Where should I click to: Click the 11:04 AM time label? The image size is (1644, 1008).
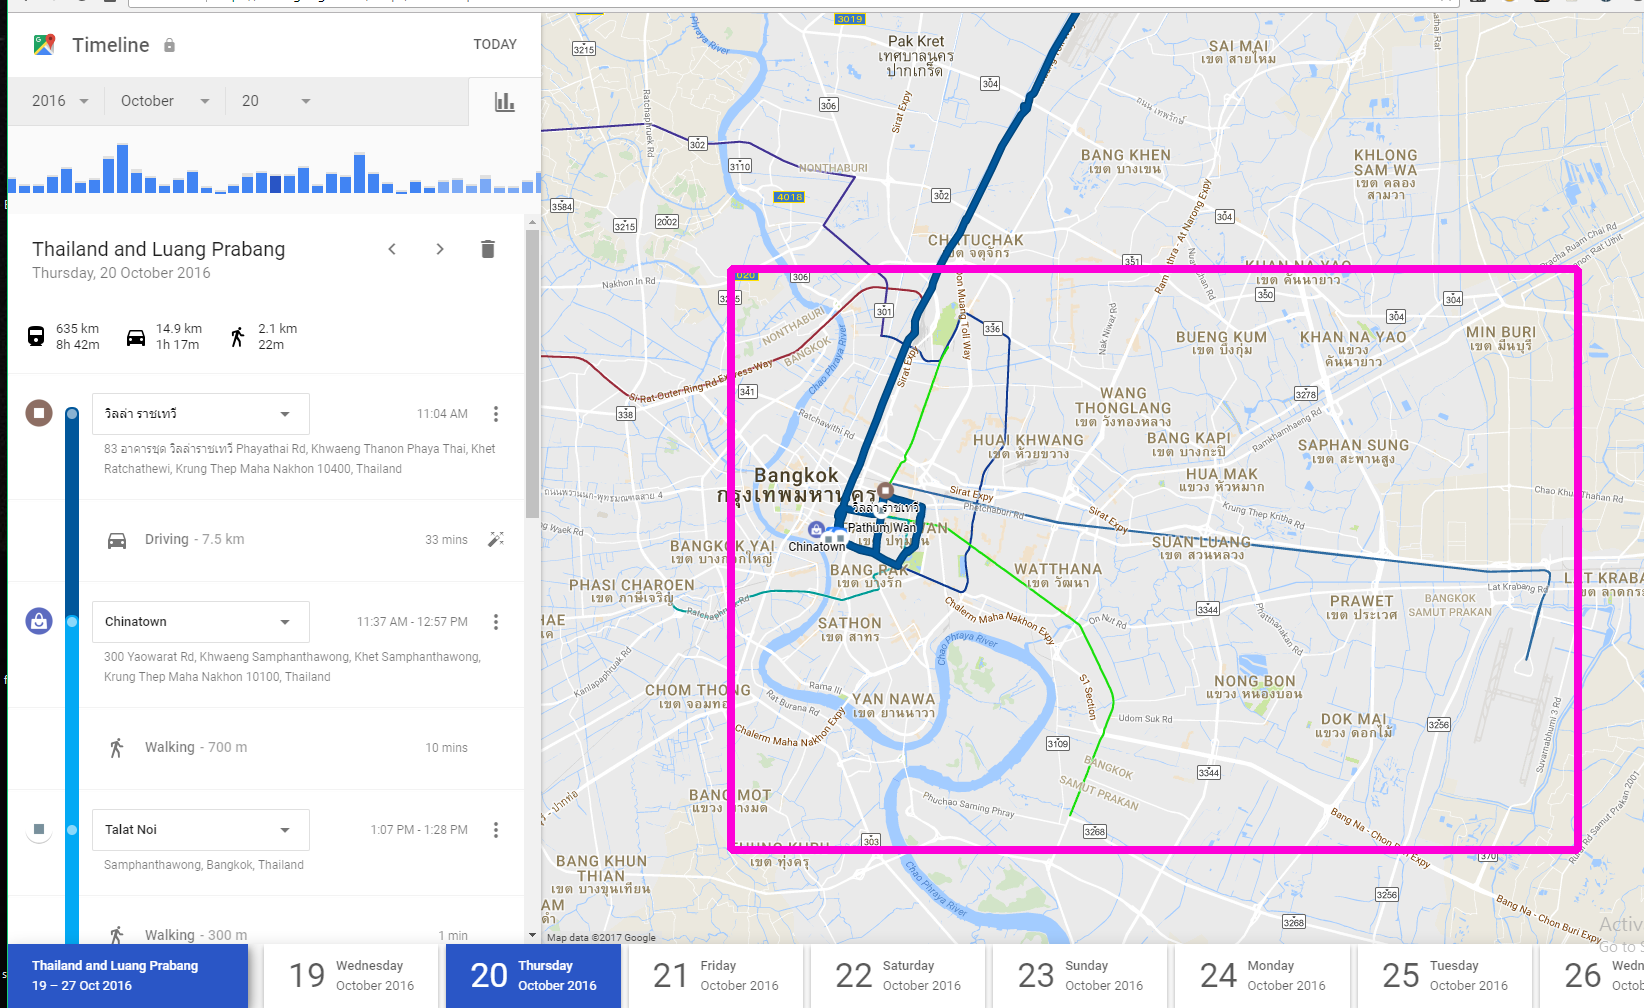coord(442,414)
